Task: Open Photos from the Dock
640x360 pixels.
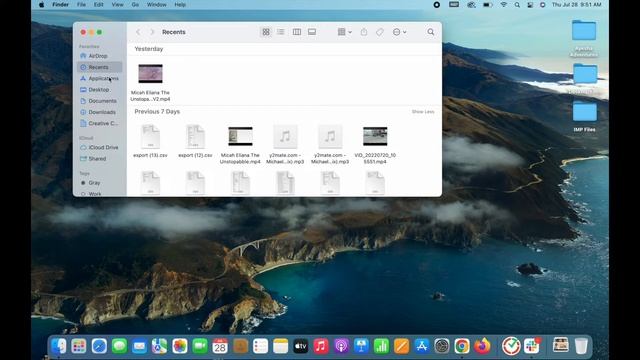Action: (180, 346)
